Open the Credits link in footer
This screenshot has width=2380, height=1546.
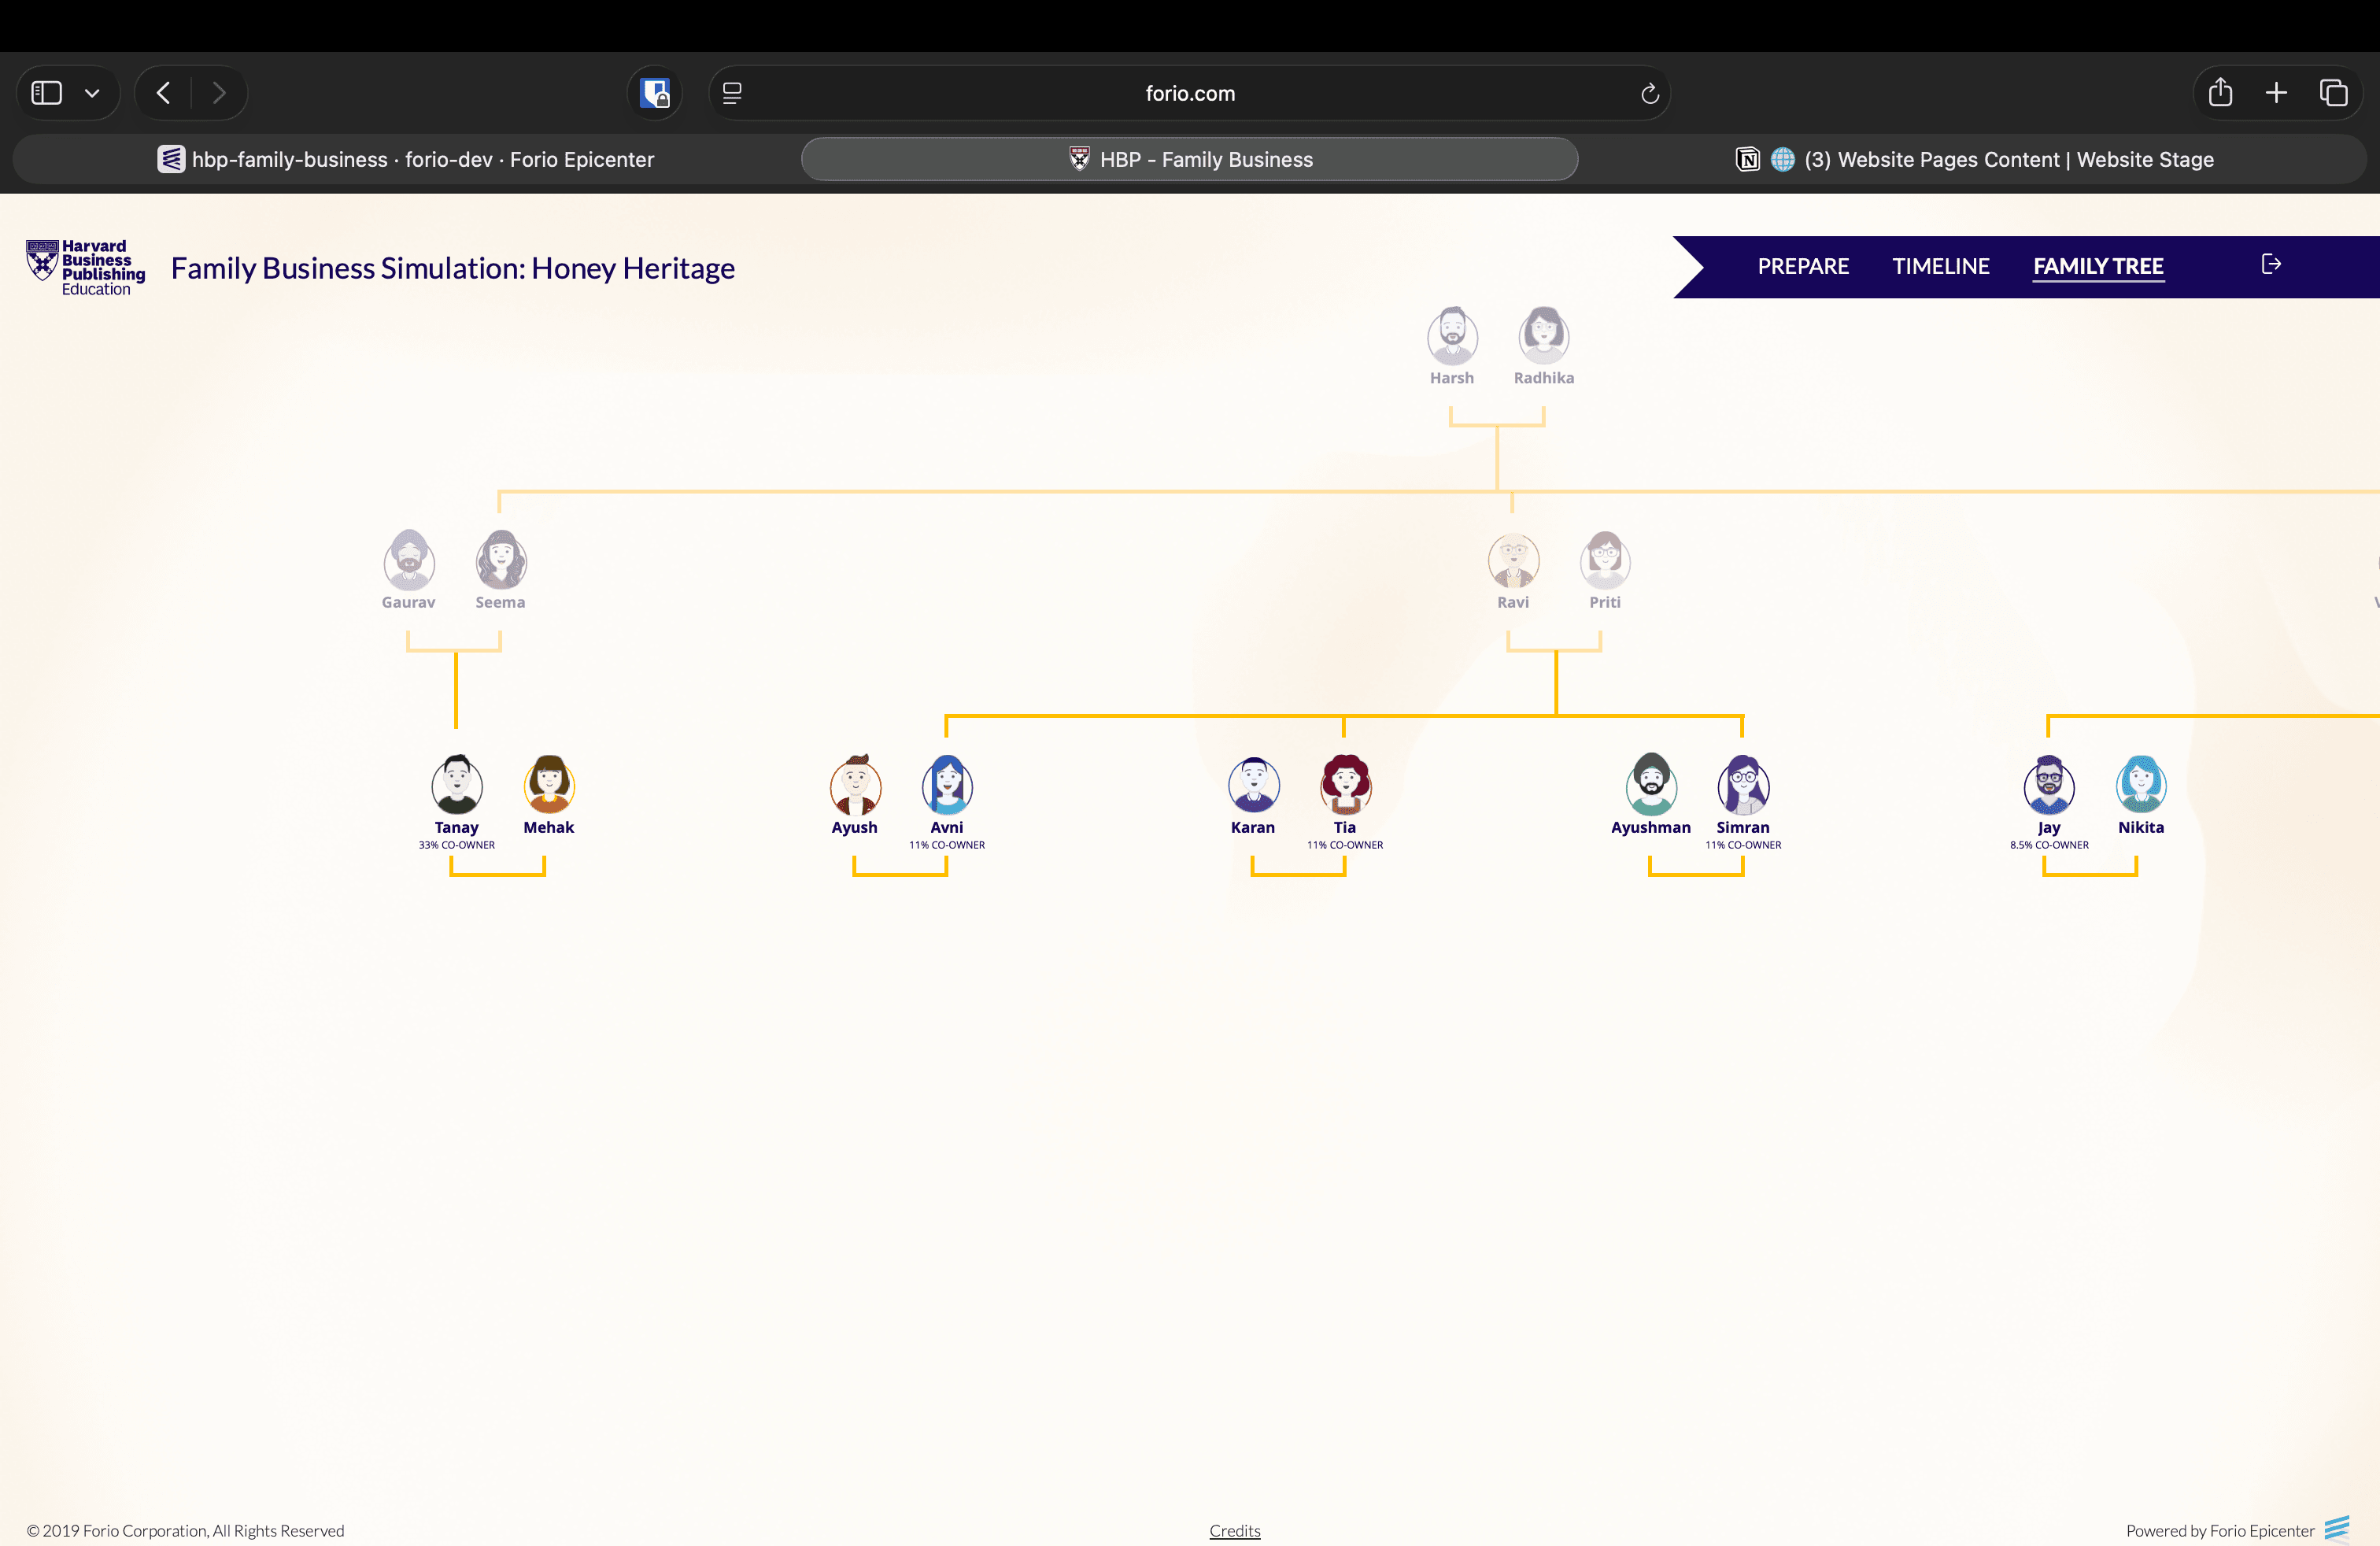click(1234, 1530)
